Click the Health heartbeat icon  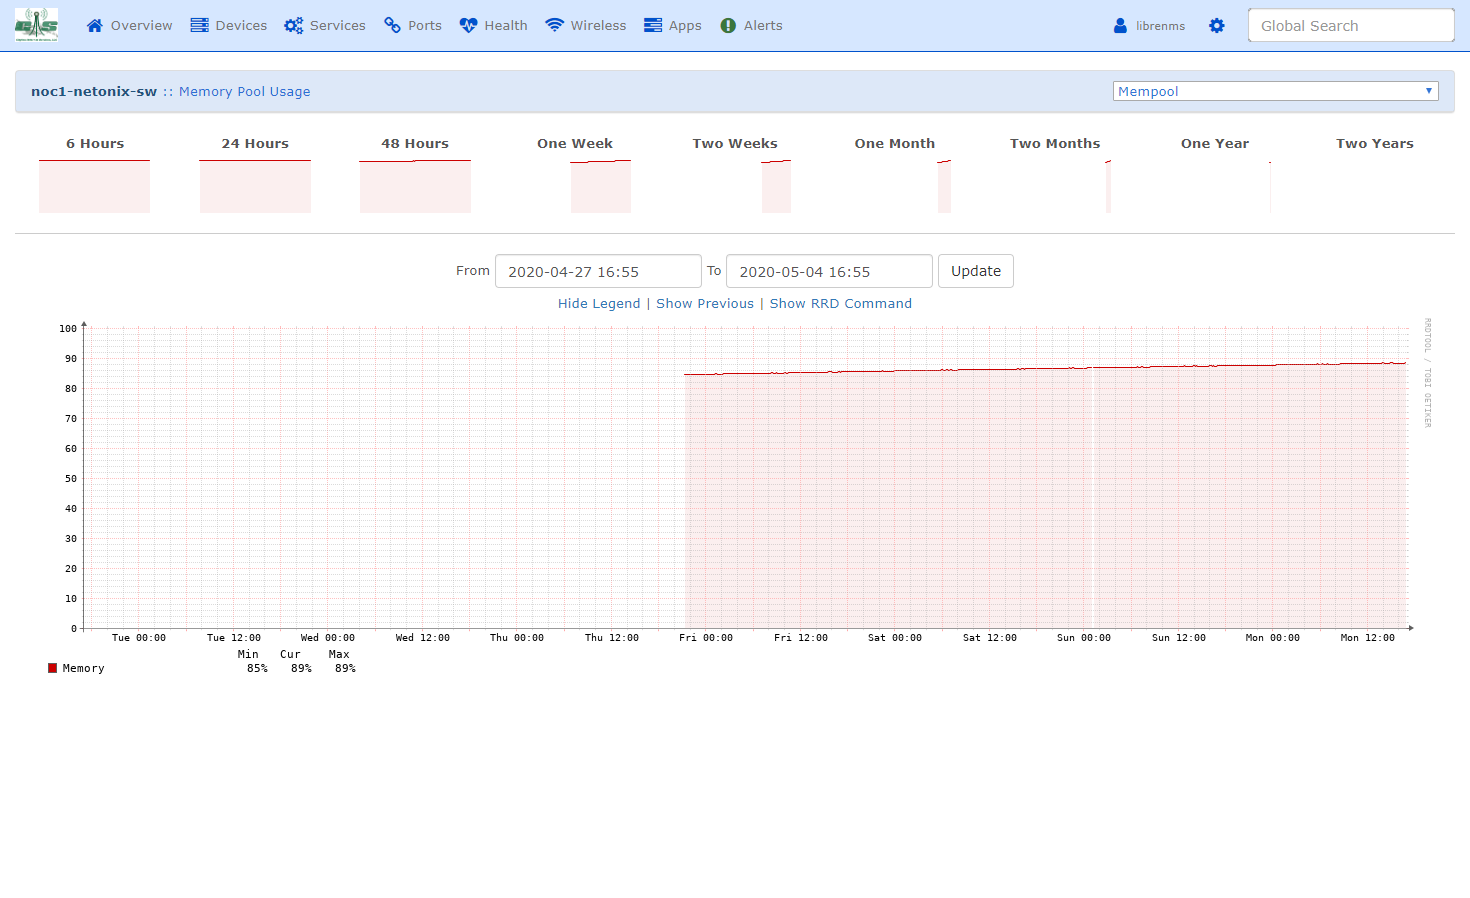pos(468,26)
